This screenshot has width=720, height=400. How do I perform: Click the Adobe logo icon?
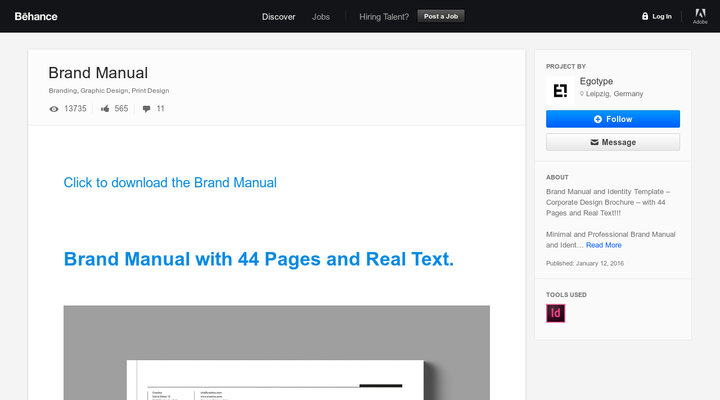tap(700, 15)
